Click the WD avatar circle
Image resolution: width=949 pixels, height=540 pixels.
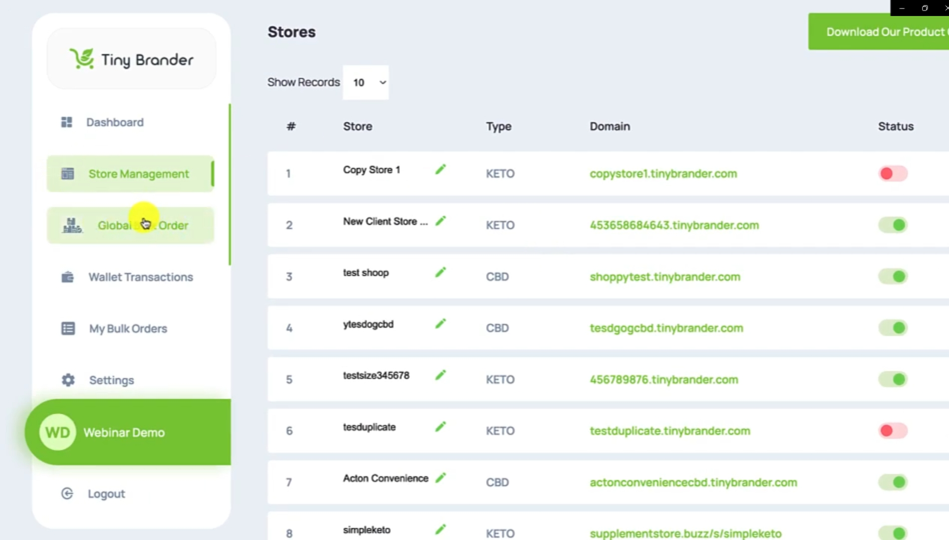pos(57,432)
